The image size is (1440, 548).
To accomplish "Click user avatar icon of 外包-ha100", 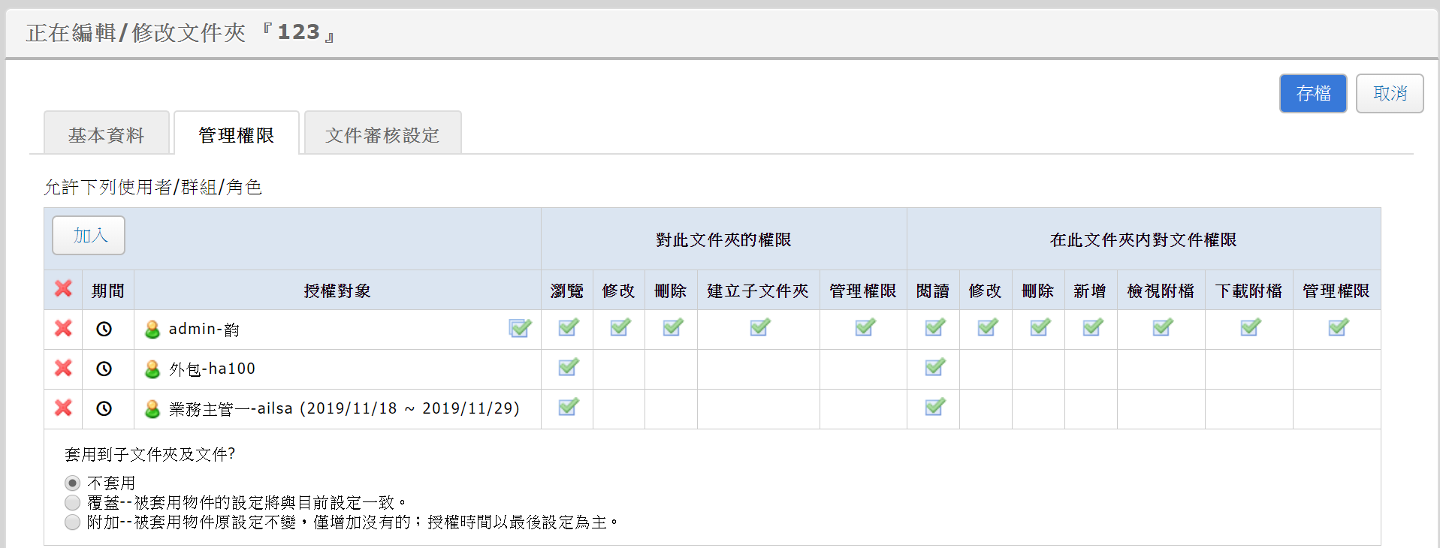I will click(x=153, y=369).
